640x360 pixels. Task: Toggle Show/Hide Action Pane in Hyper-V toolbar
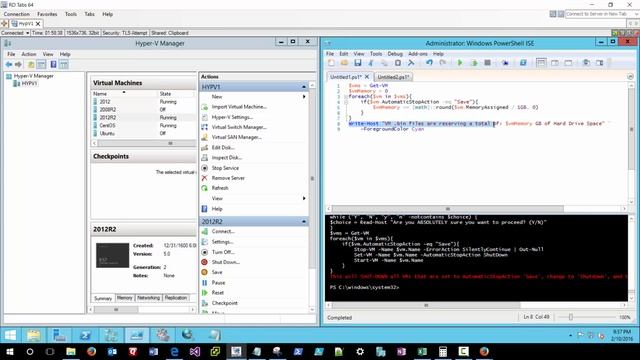(x=64, y=64)
